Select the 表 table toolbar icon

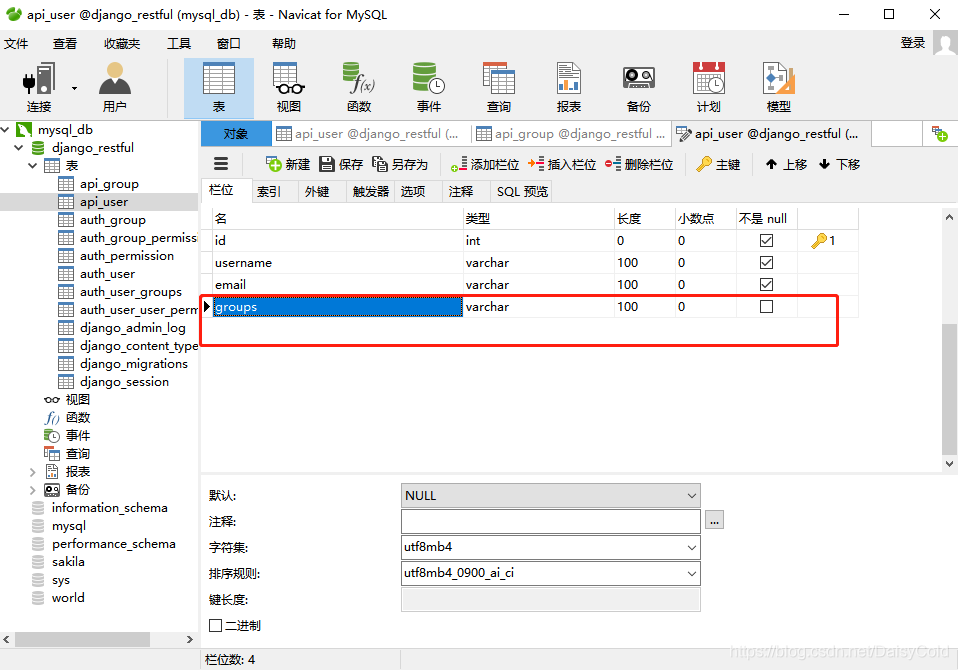pyautogui.click(x=219, y=87)
